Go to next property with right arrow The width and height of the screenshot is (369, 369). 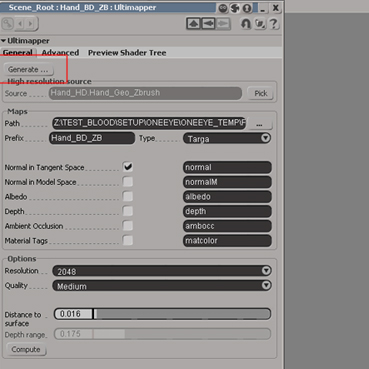[x=30, y=24]
